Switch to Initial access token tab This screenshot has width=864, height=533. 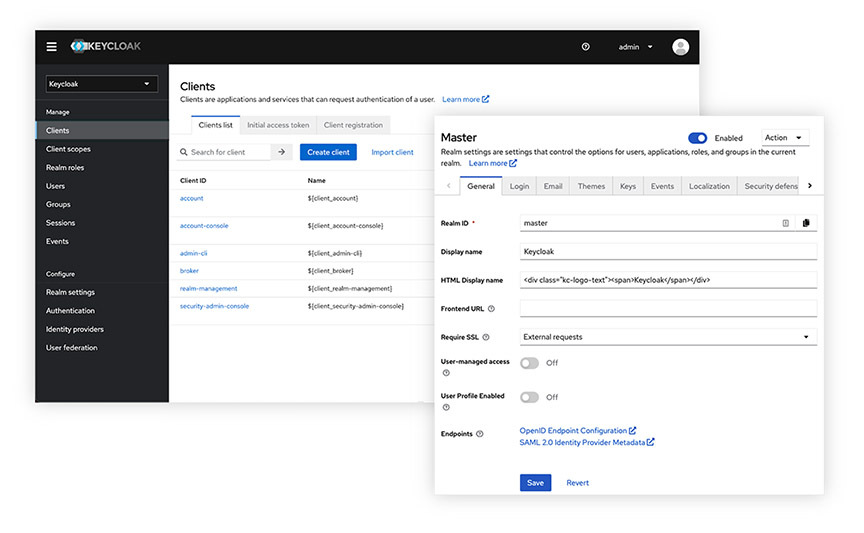tap(278, 125)
